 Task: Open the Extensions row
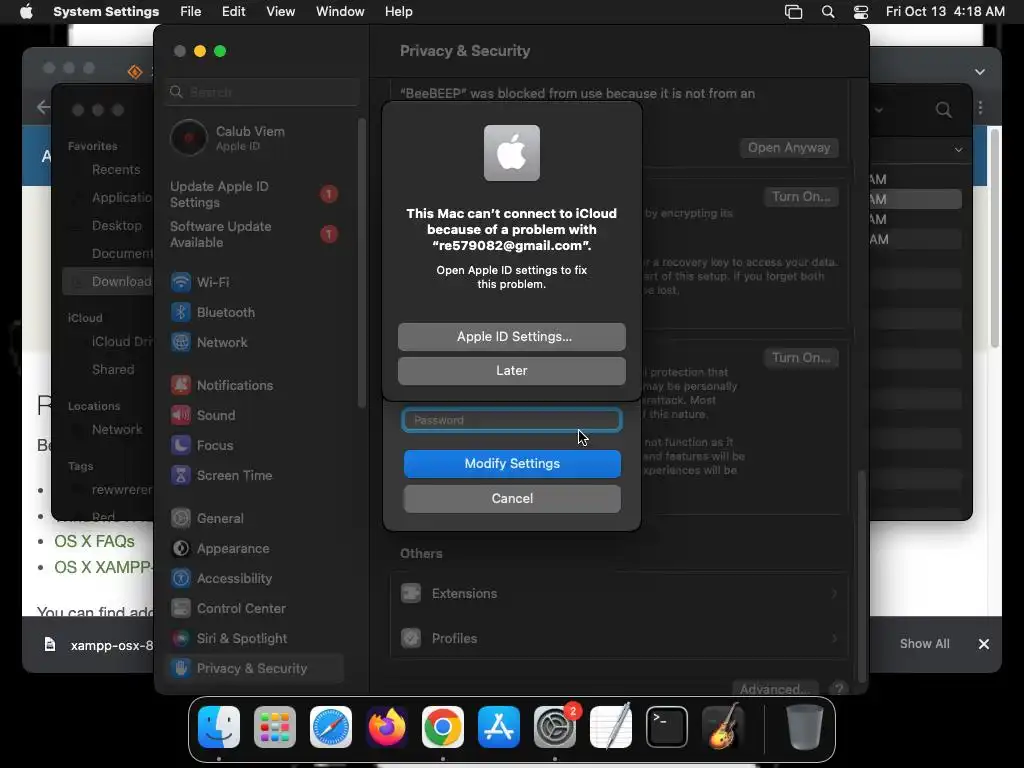pos(618,594)
